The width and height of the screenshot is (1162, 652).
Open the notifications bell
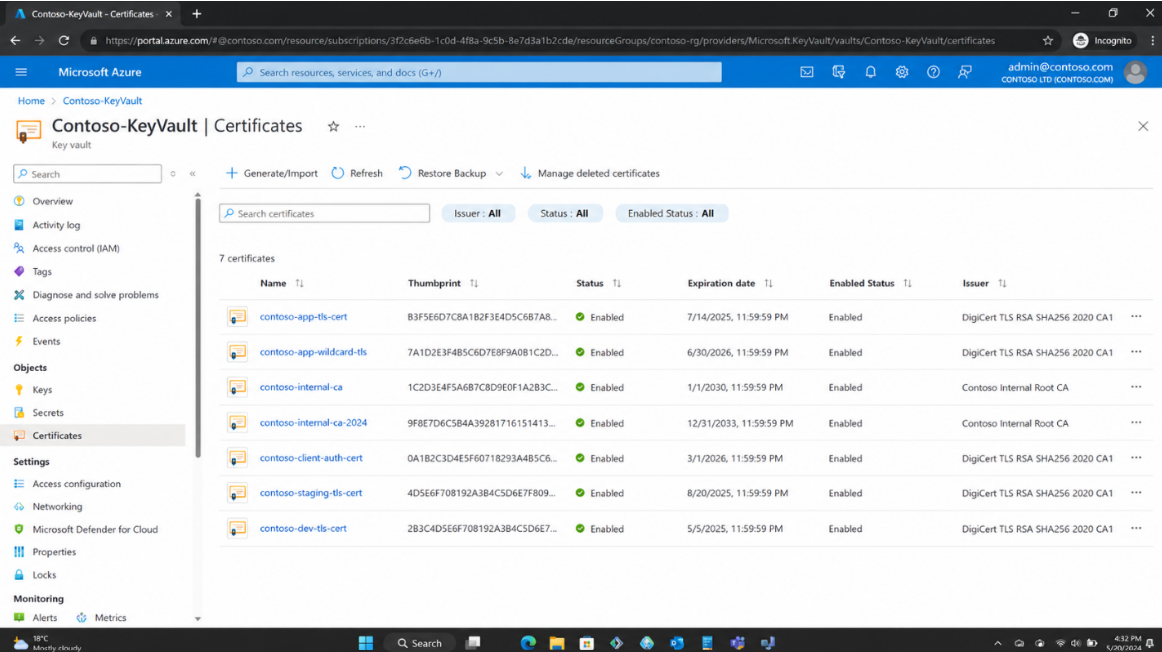click(870, 72)
